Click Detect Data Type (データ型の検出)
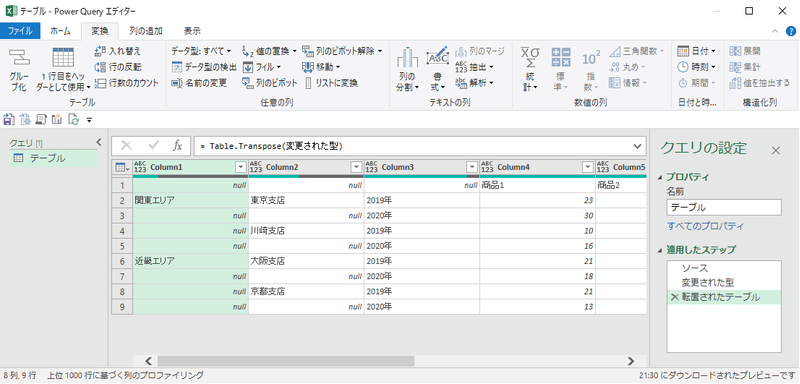Image resolution: width=800 pixels, height=384 pixels. pos(204,67)
